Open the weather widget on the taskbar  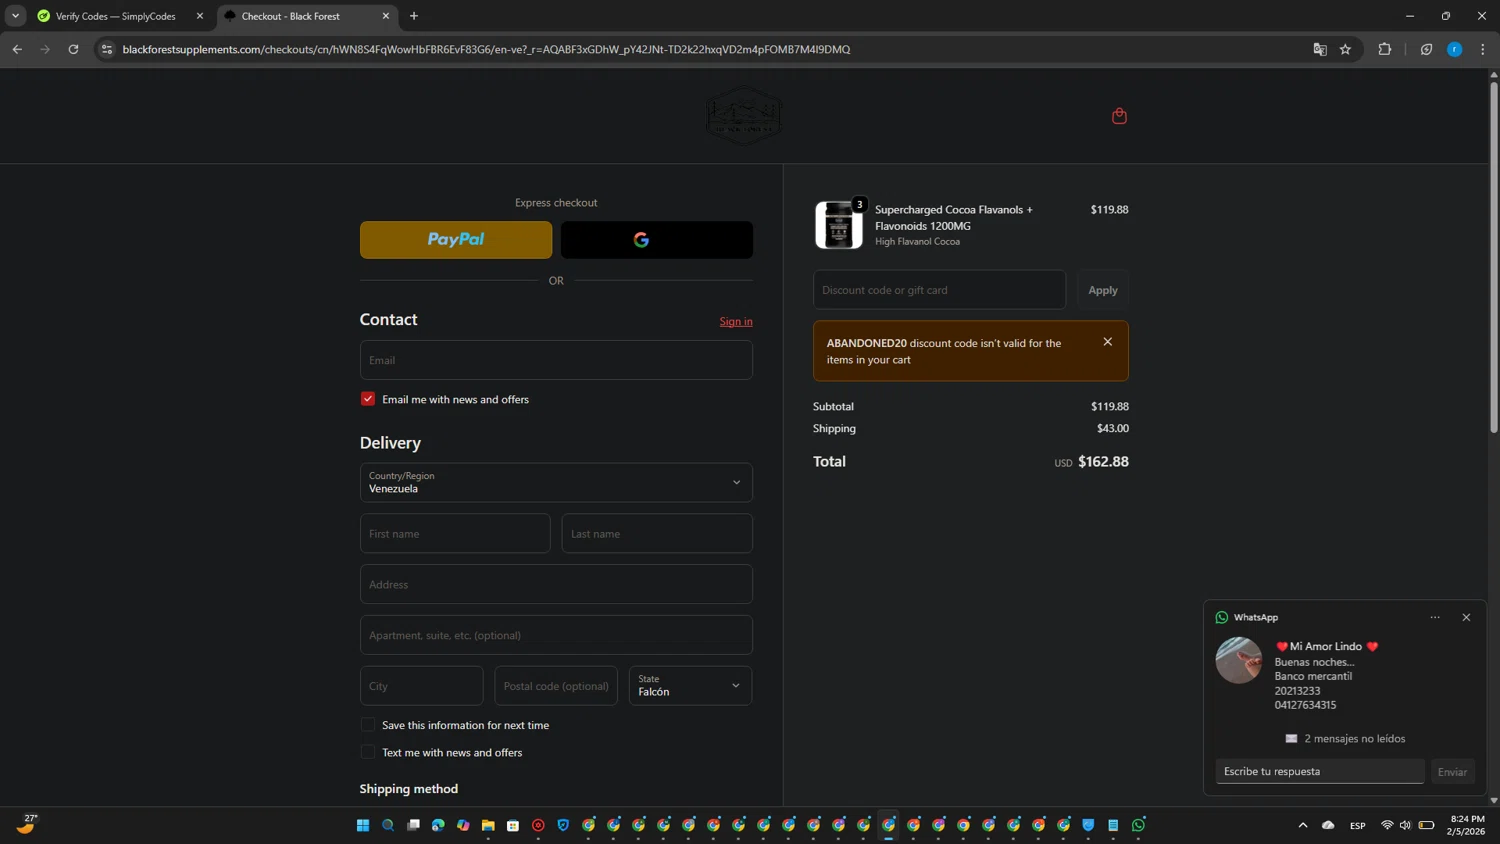[x=27, y=824]
